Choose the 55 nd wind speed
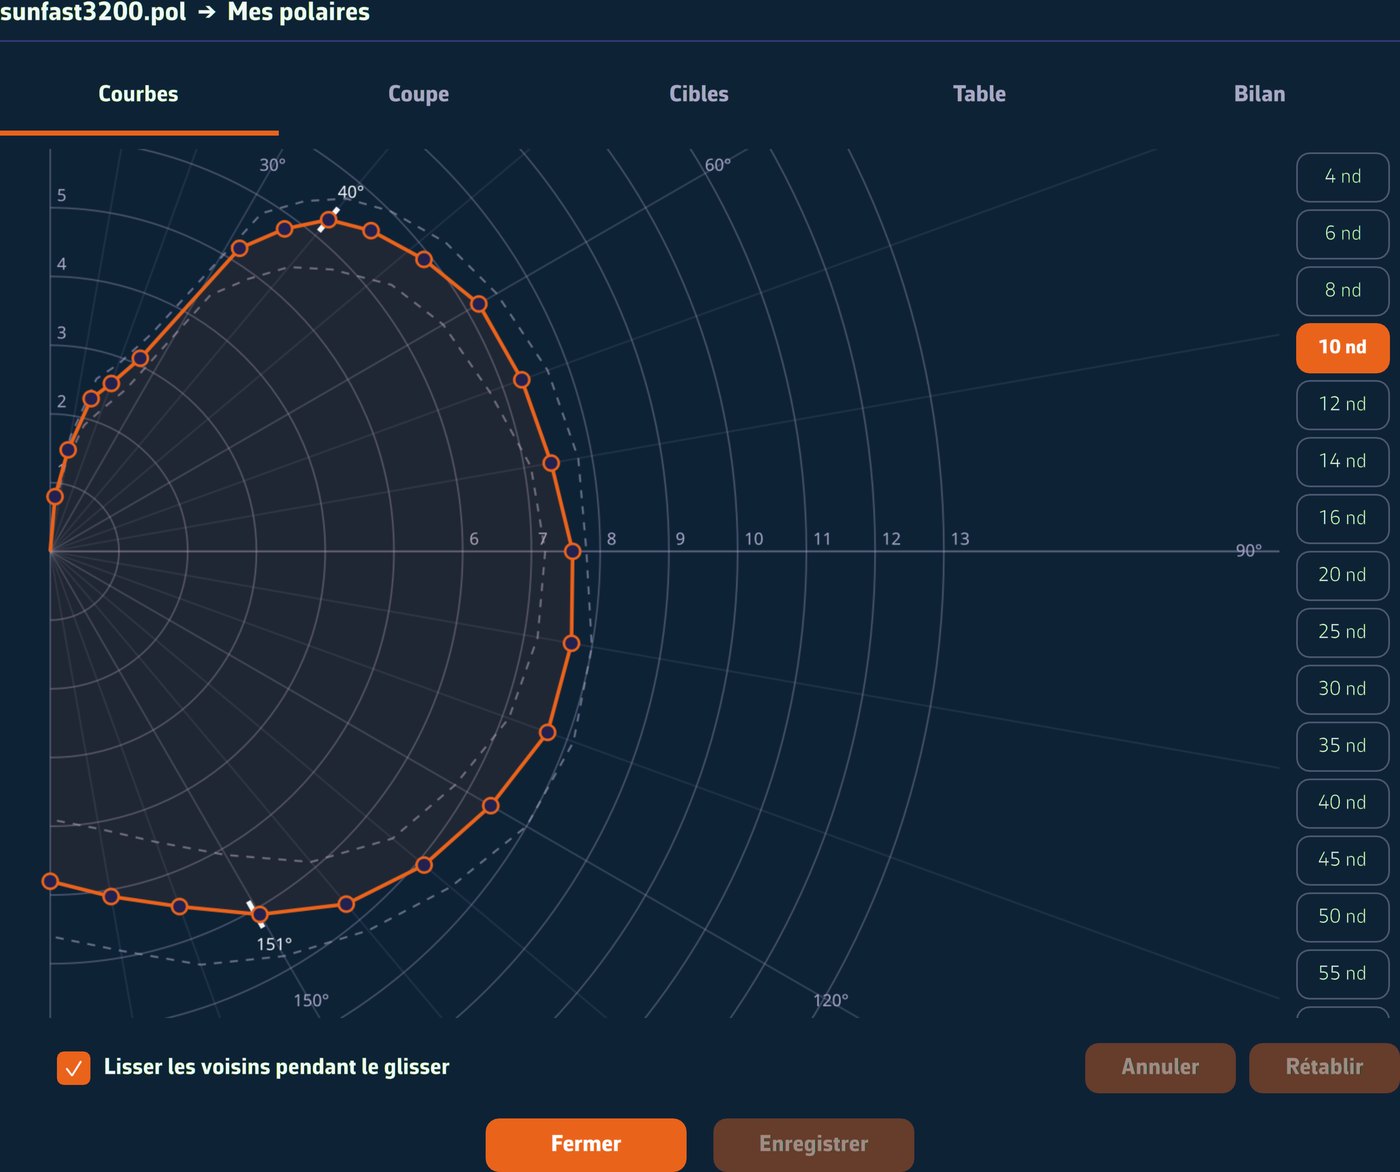Image resolution: width=1400 pixels, height=1172 pixels. tap(1343, 975)
